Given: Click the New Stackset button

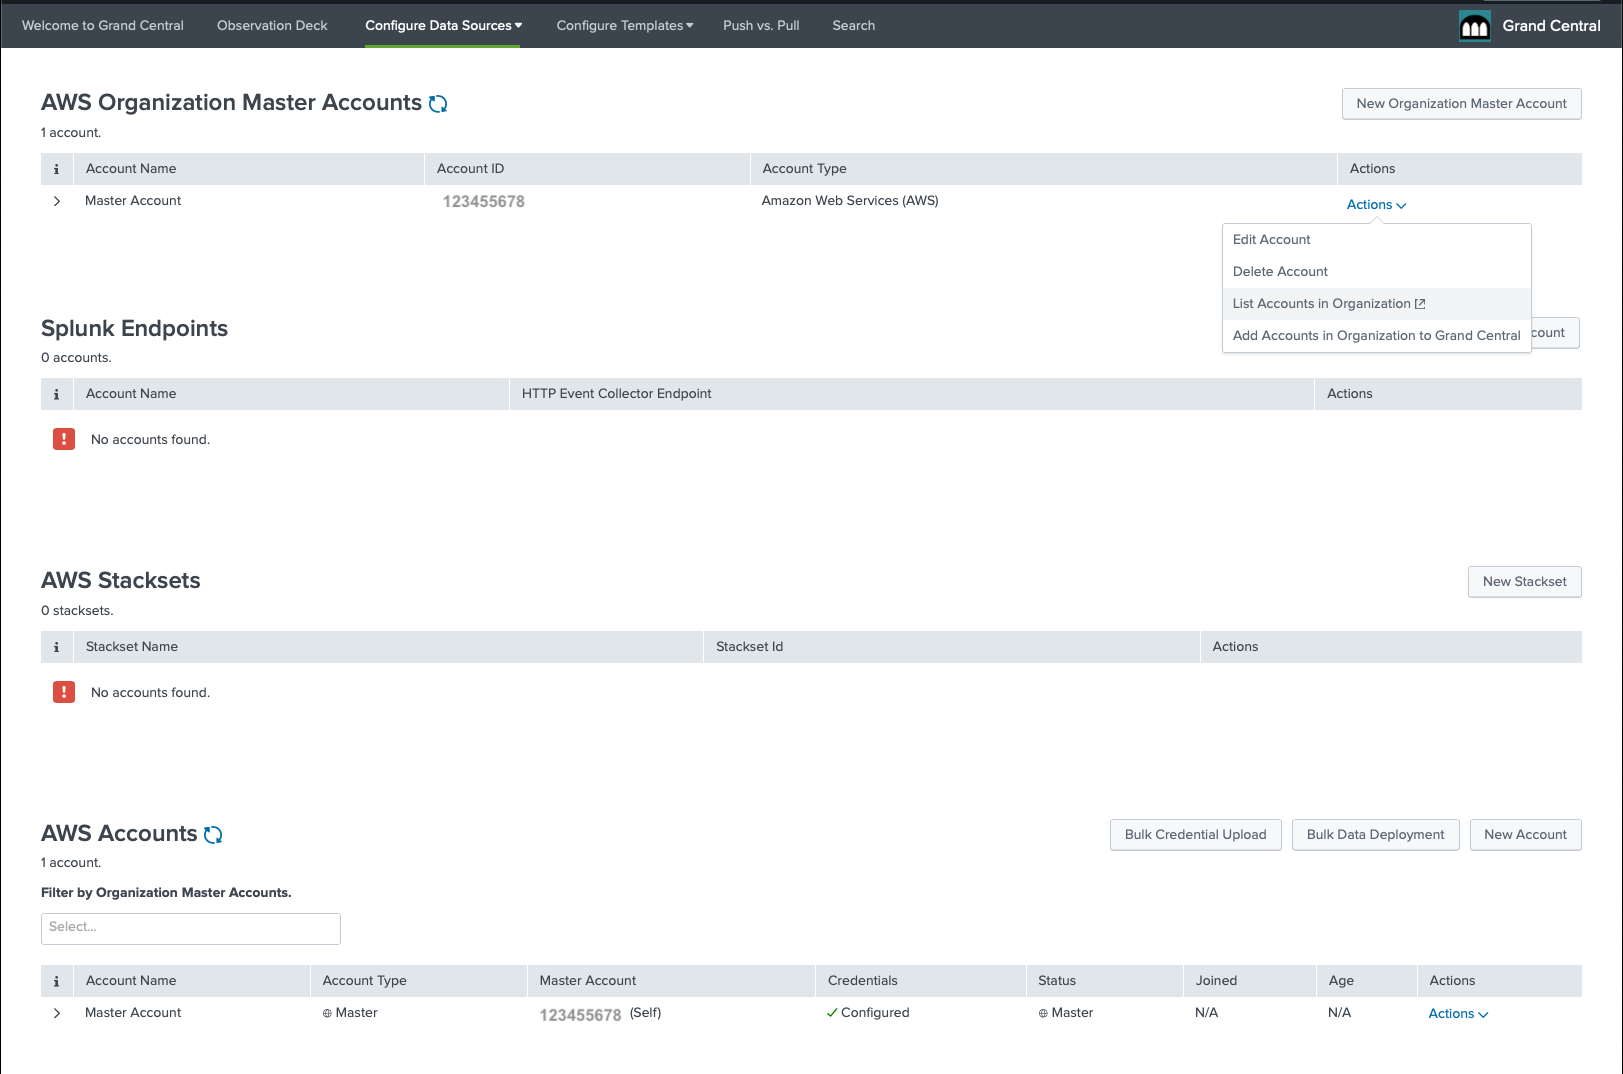Looking at the screenshot, I should [1524, 582].
